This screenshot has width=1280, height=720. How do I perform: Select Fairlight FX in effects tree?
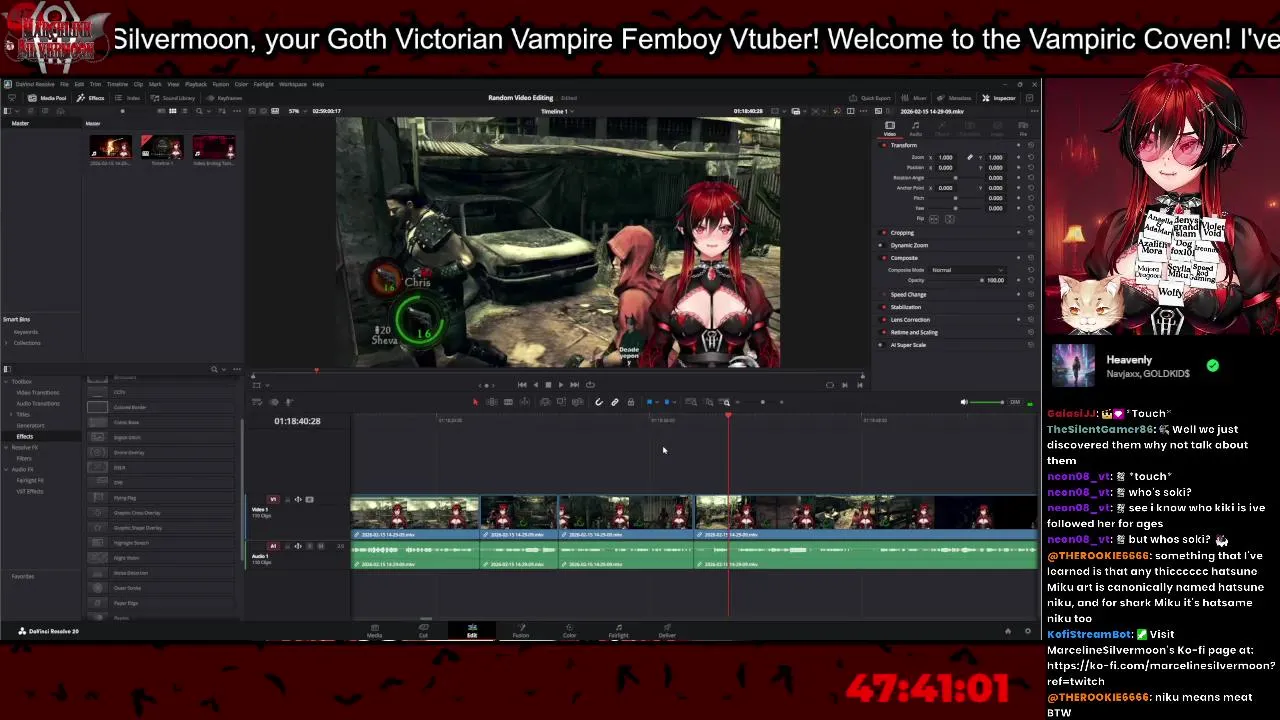click(30, 480)
